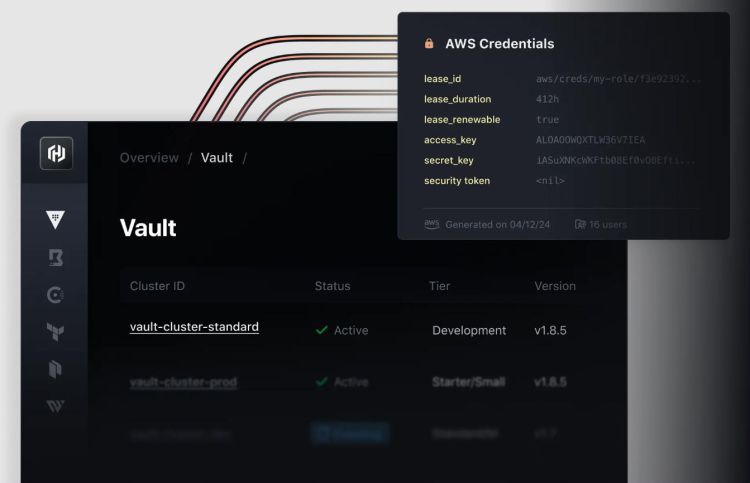Open Boundary product icon in sidebar
The width and height of the screenshot is (750, 483).
(56, 257)
